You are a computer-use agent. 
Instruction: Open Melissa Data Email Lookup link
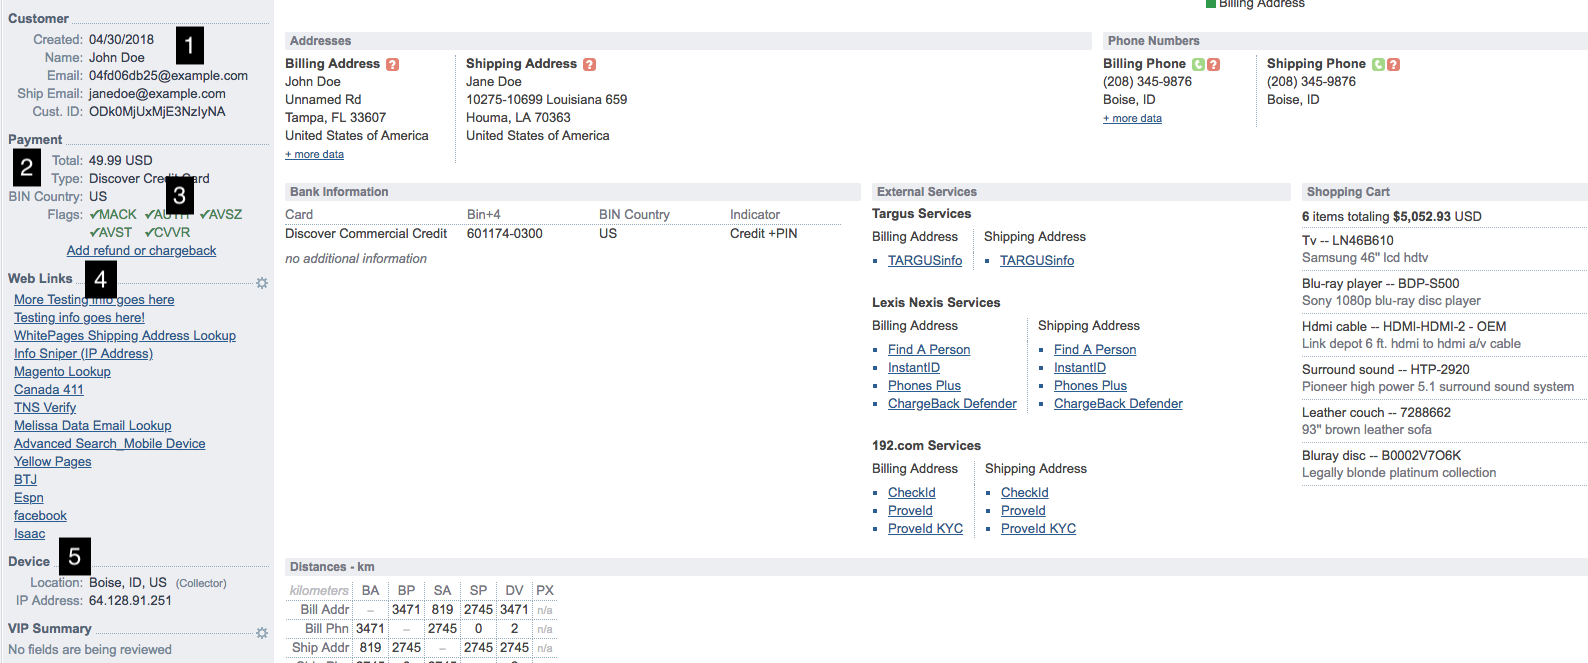[93, 426]
